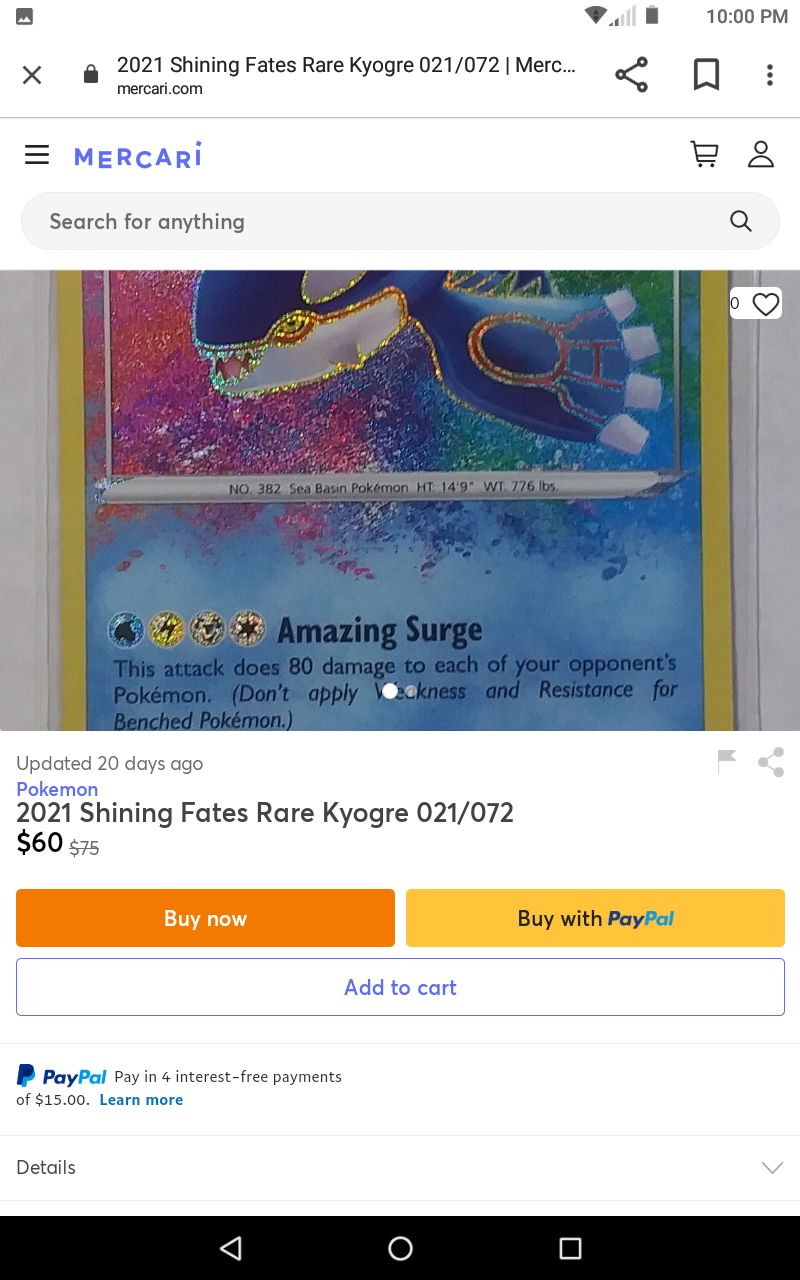800x1280 pixels.
Task: Open the shopping cart icon
Action: pos(704,154)
